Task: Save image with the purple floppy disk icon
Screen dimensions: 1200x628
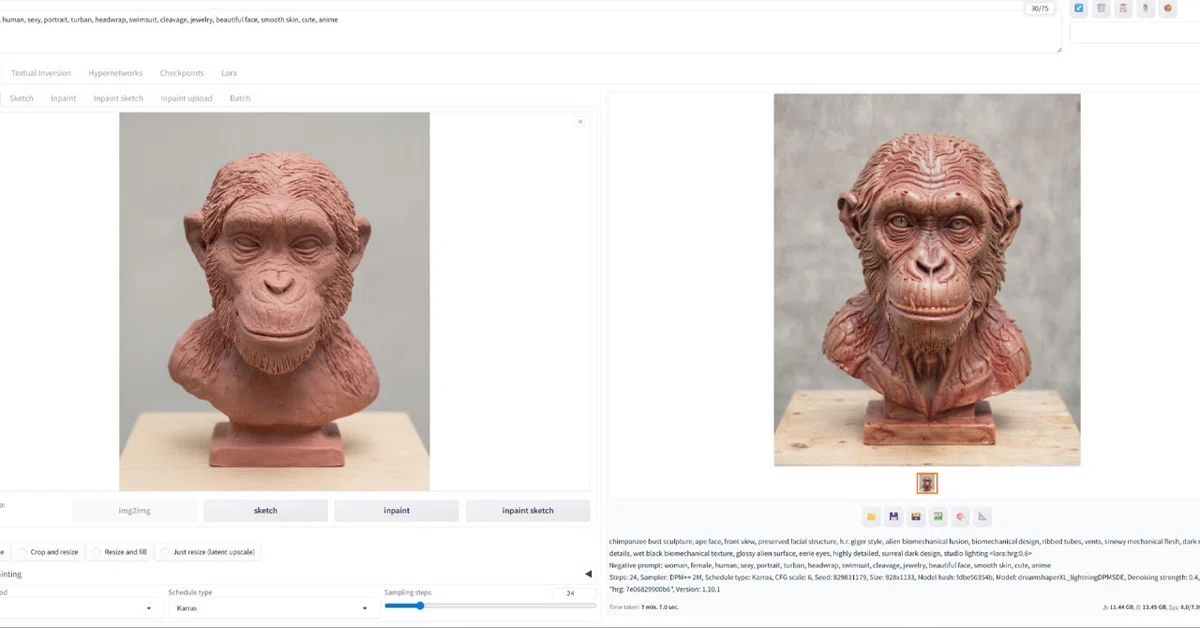Action: click(x=894, y=517)
